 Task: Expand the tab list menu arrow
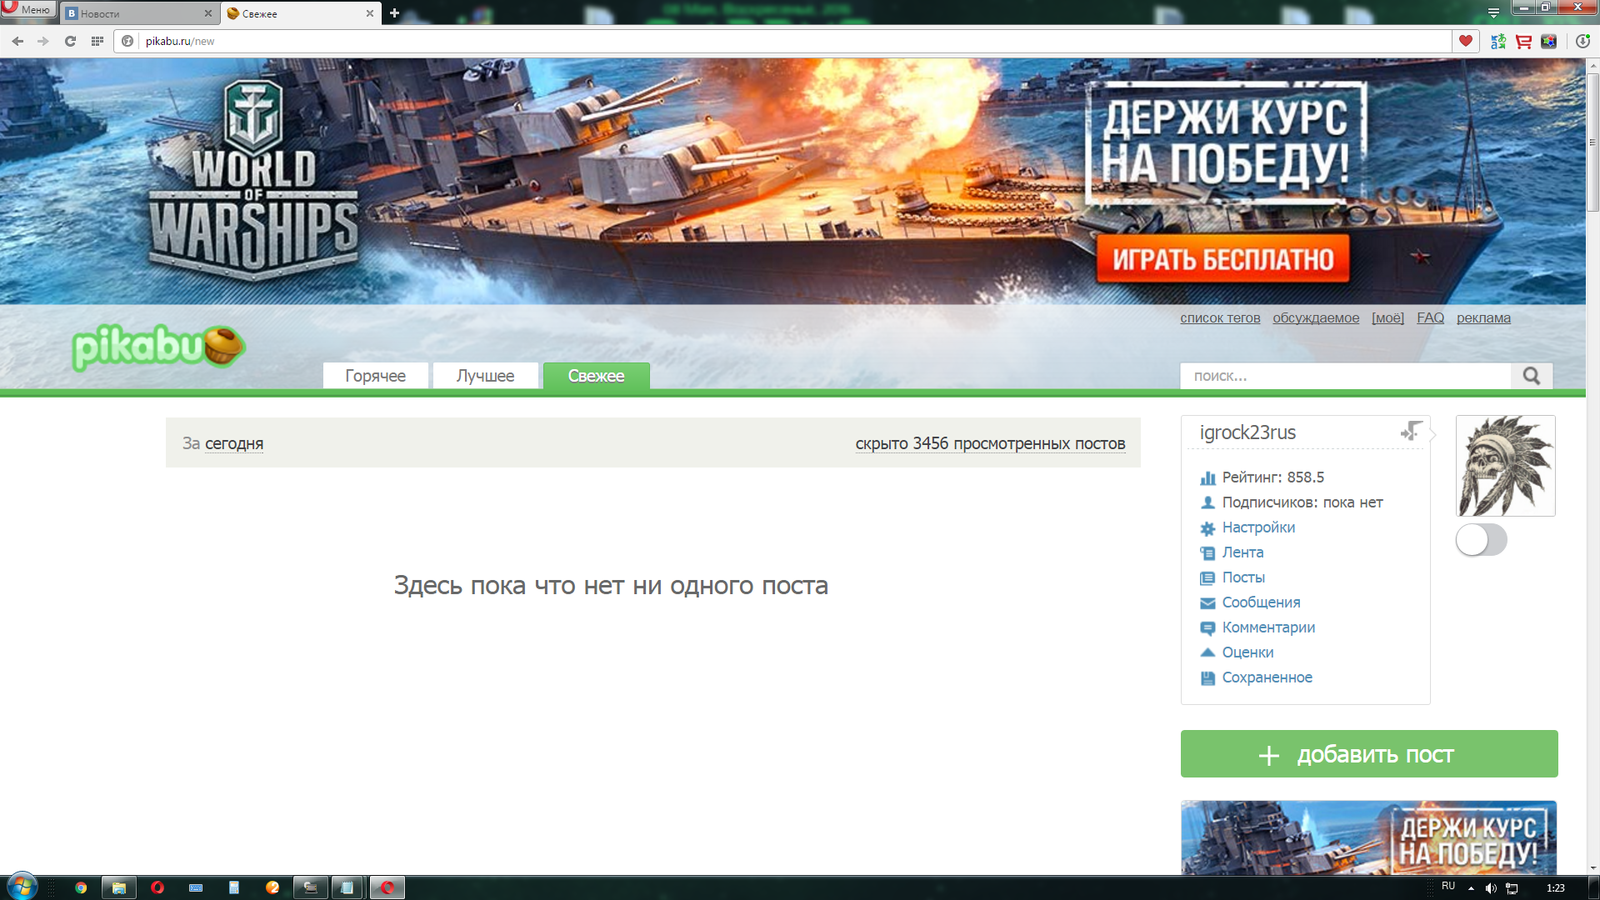pos(1493,13)
